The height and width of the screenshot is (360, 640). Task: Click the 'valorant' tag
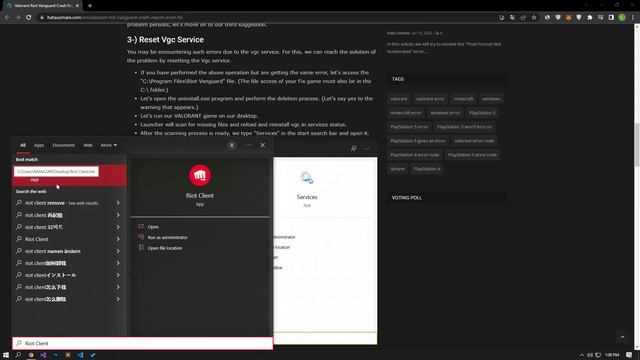click(x=398, y=99)
